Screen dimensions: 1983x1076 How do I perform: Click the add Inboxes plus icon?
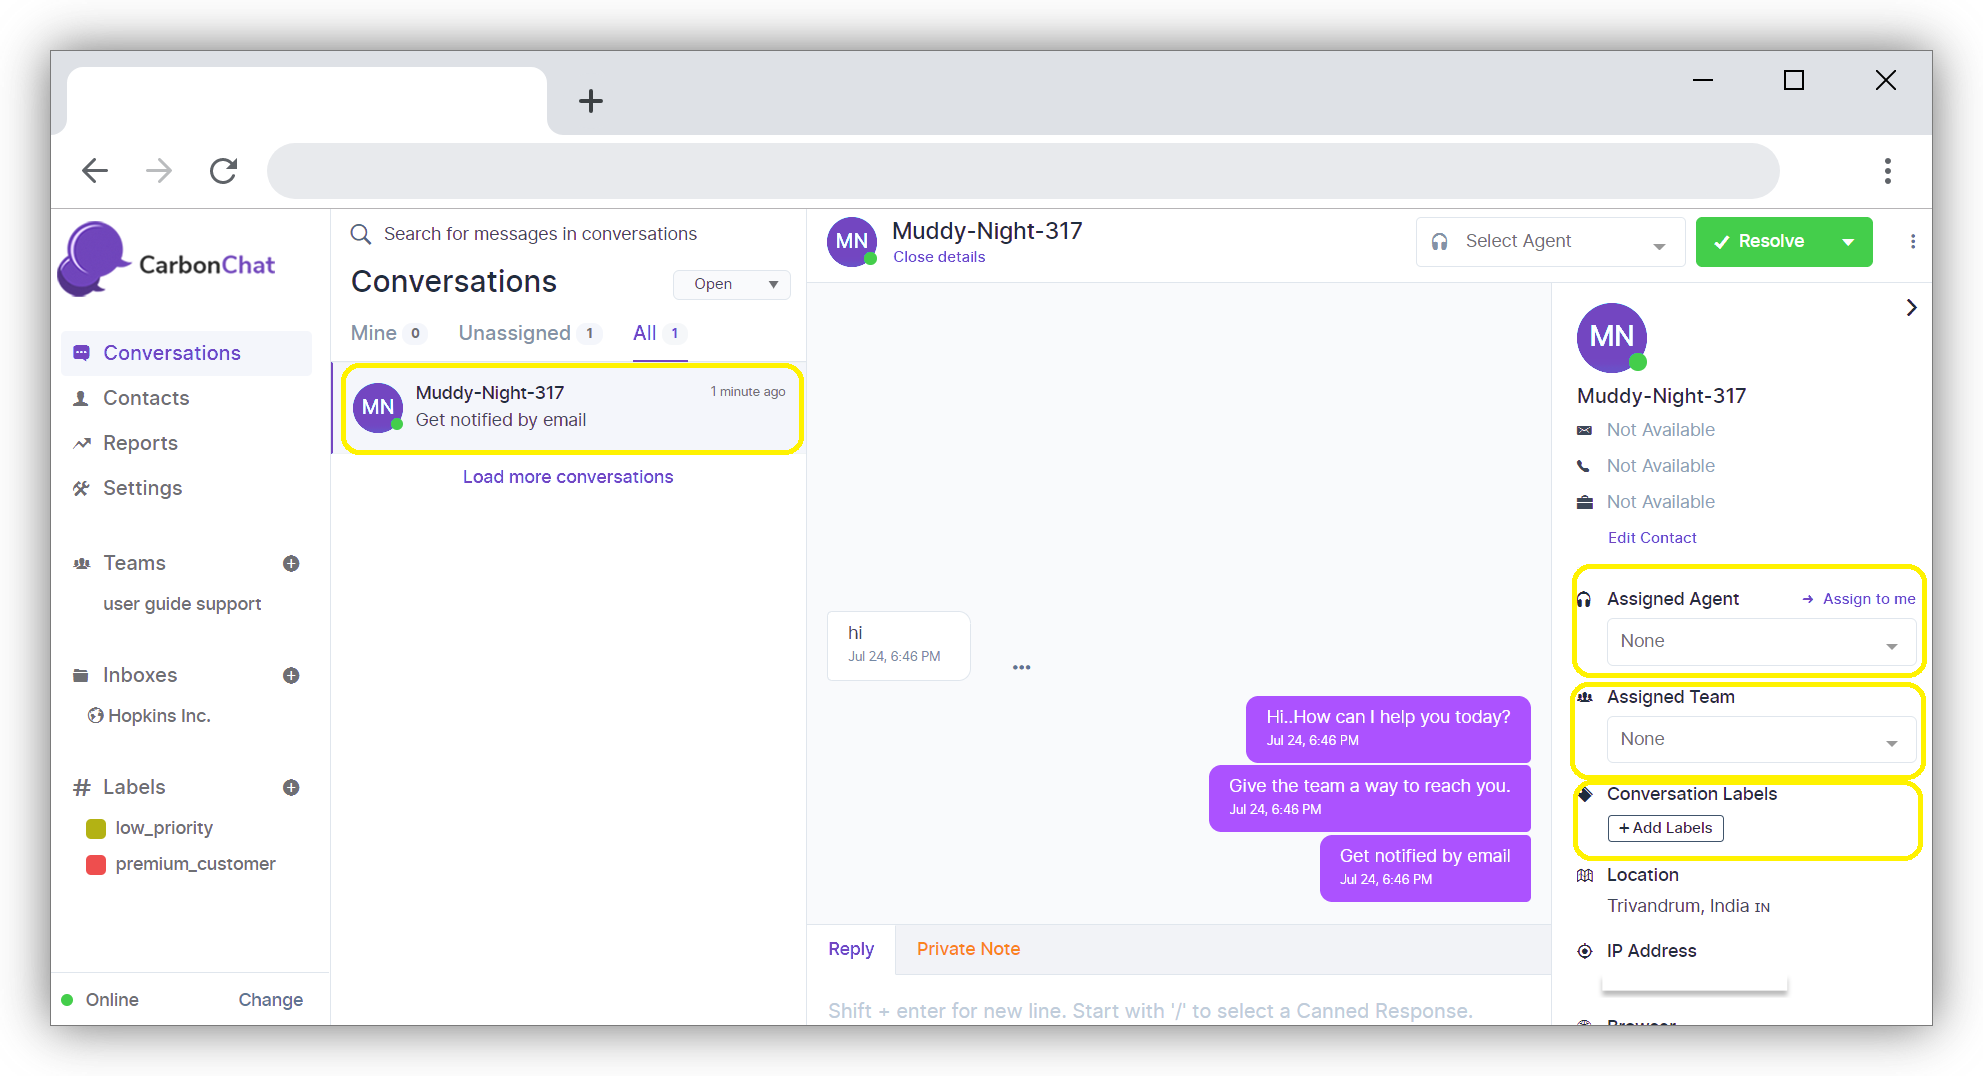[291, 676]
